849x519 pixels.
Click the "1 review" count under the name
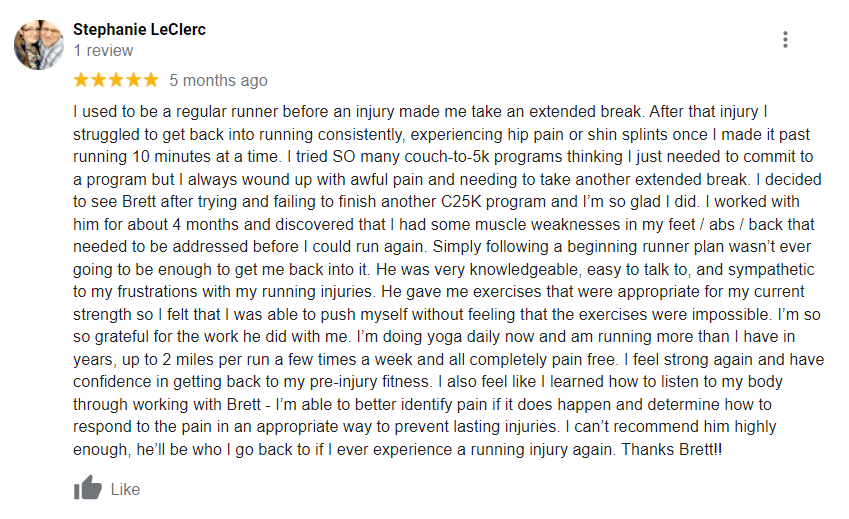click(103, 50)
